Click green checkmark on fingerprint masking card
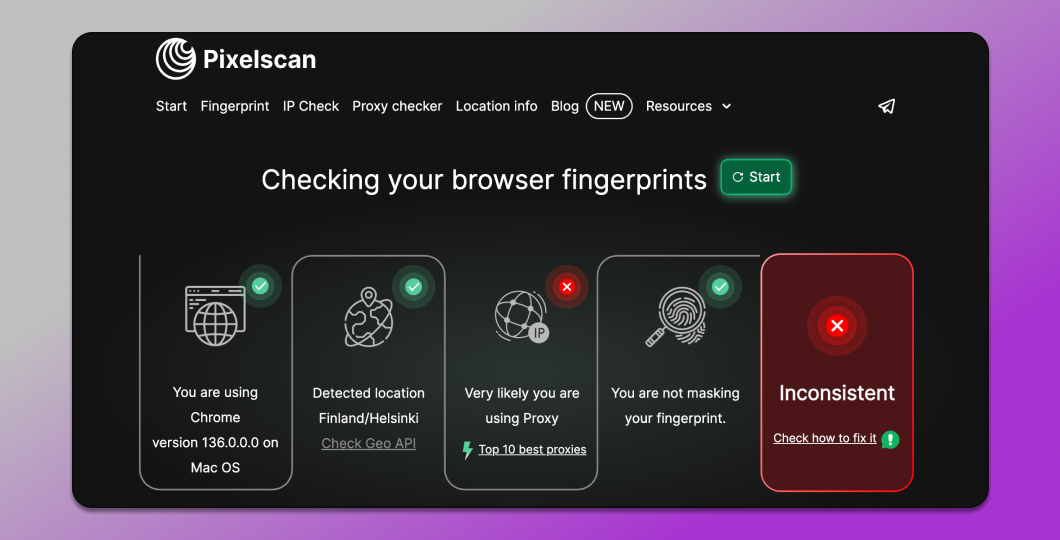 [720, 287]
